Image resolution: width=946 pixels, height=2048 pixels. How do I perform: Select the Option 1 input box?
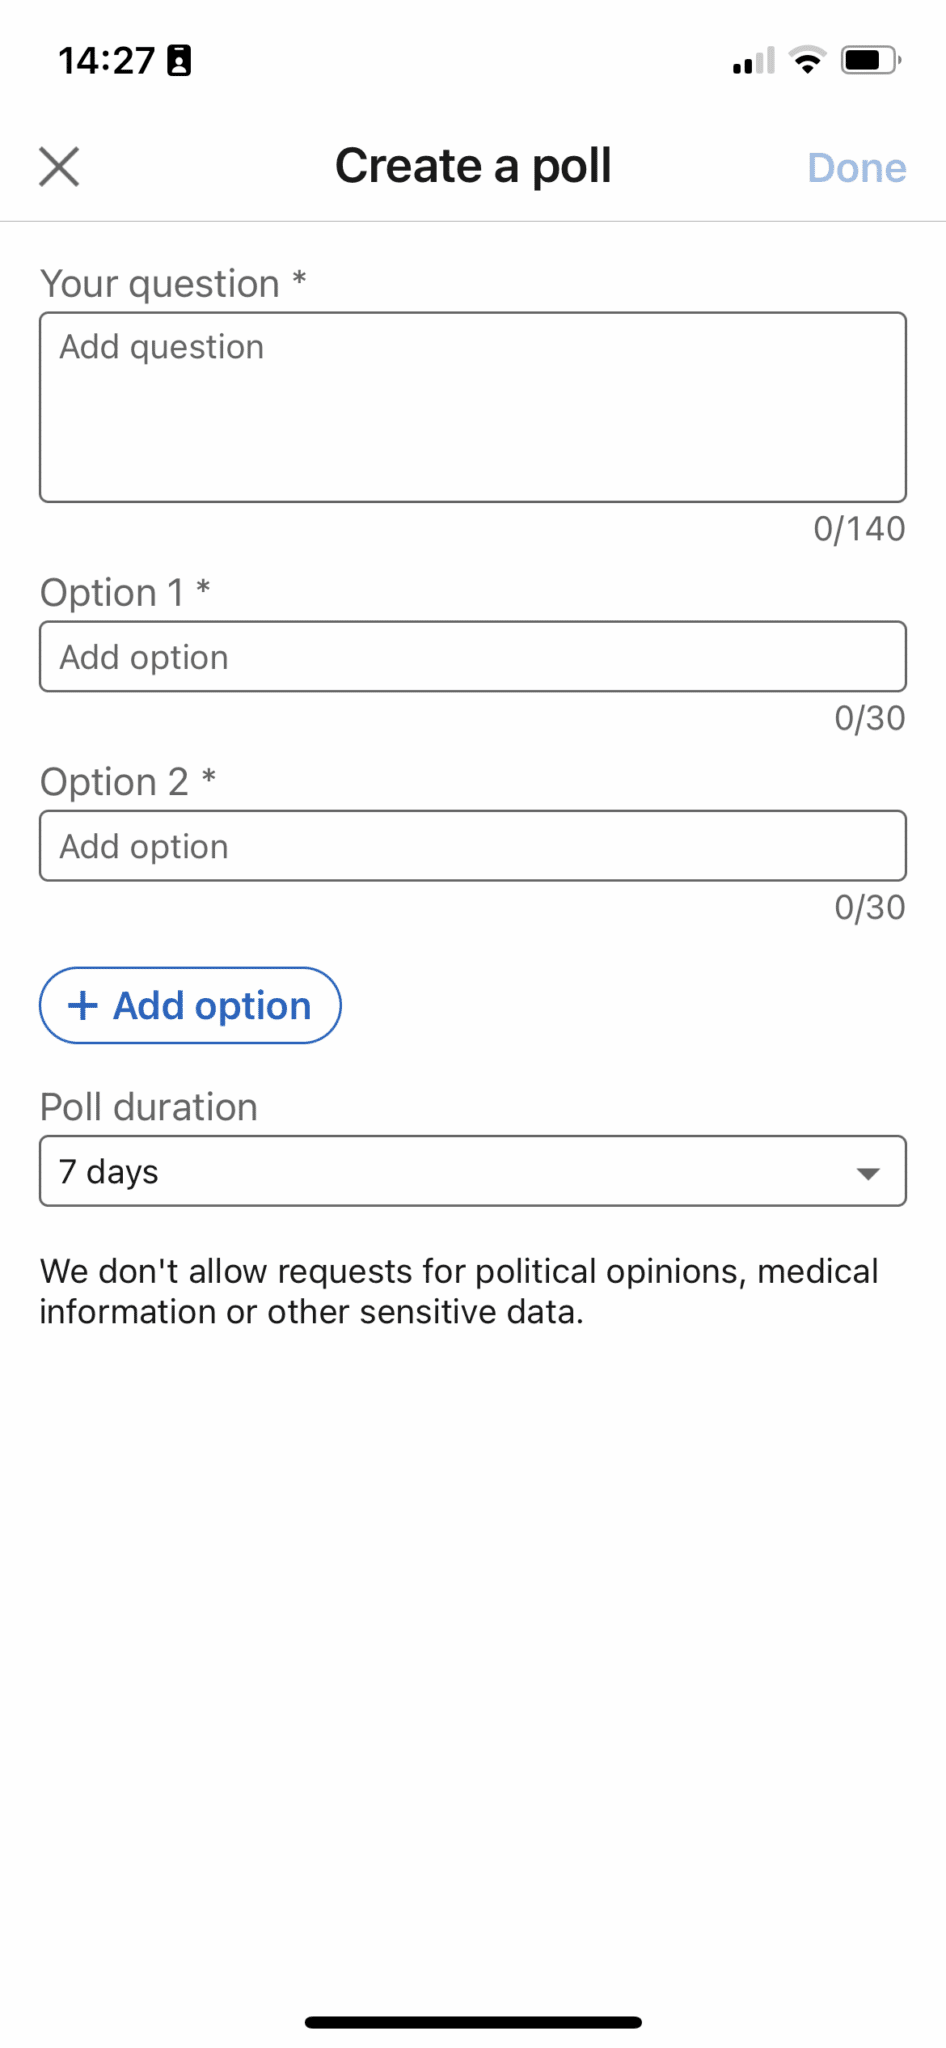472,656
